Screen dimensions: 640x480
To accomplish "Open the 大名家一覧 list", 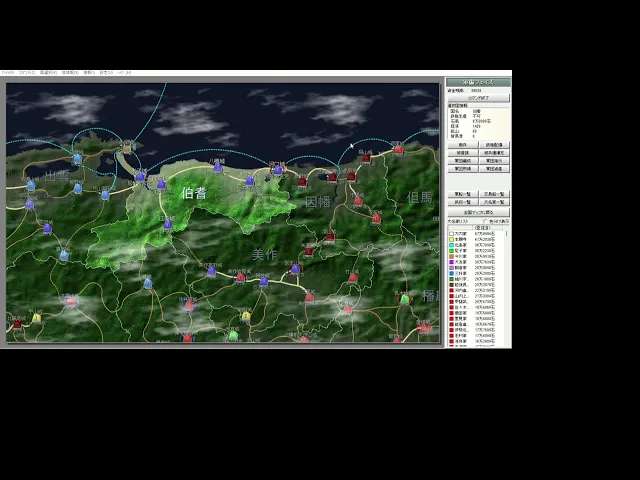I will (494, 202).
